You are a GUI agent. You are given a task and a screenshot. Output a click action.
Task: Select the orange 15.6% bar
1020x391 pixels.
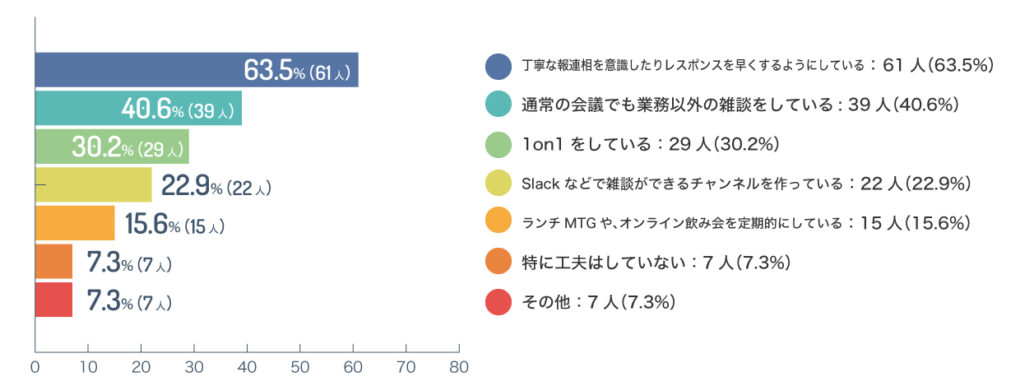(x=75, y=223)
